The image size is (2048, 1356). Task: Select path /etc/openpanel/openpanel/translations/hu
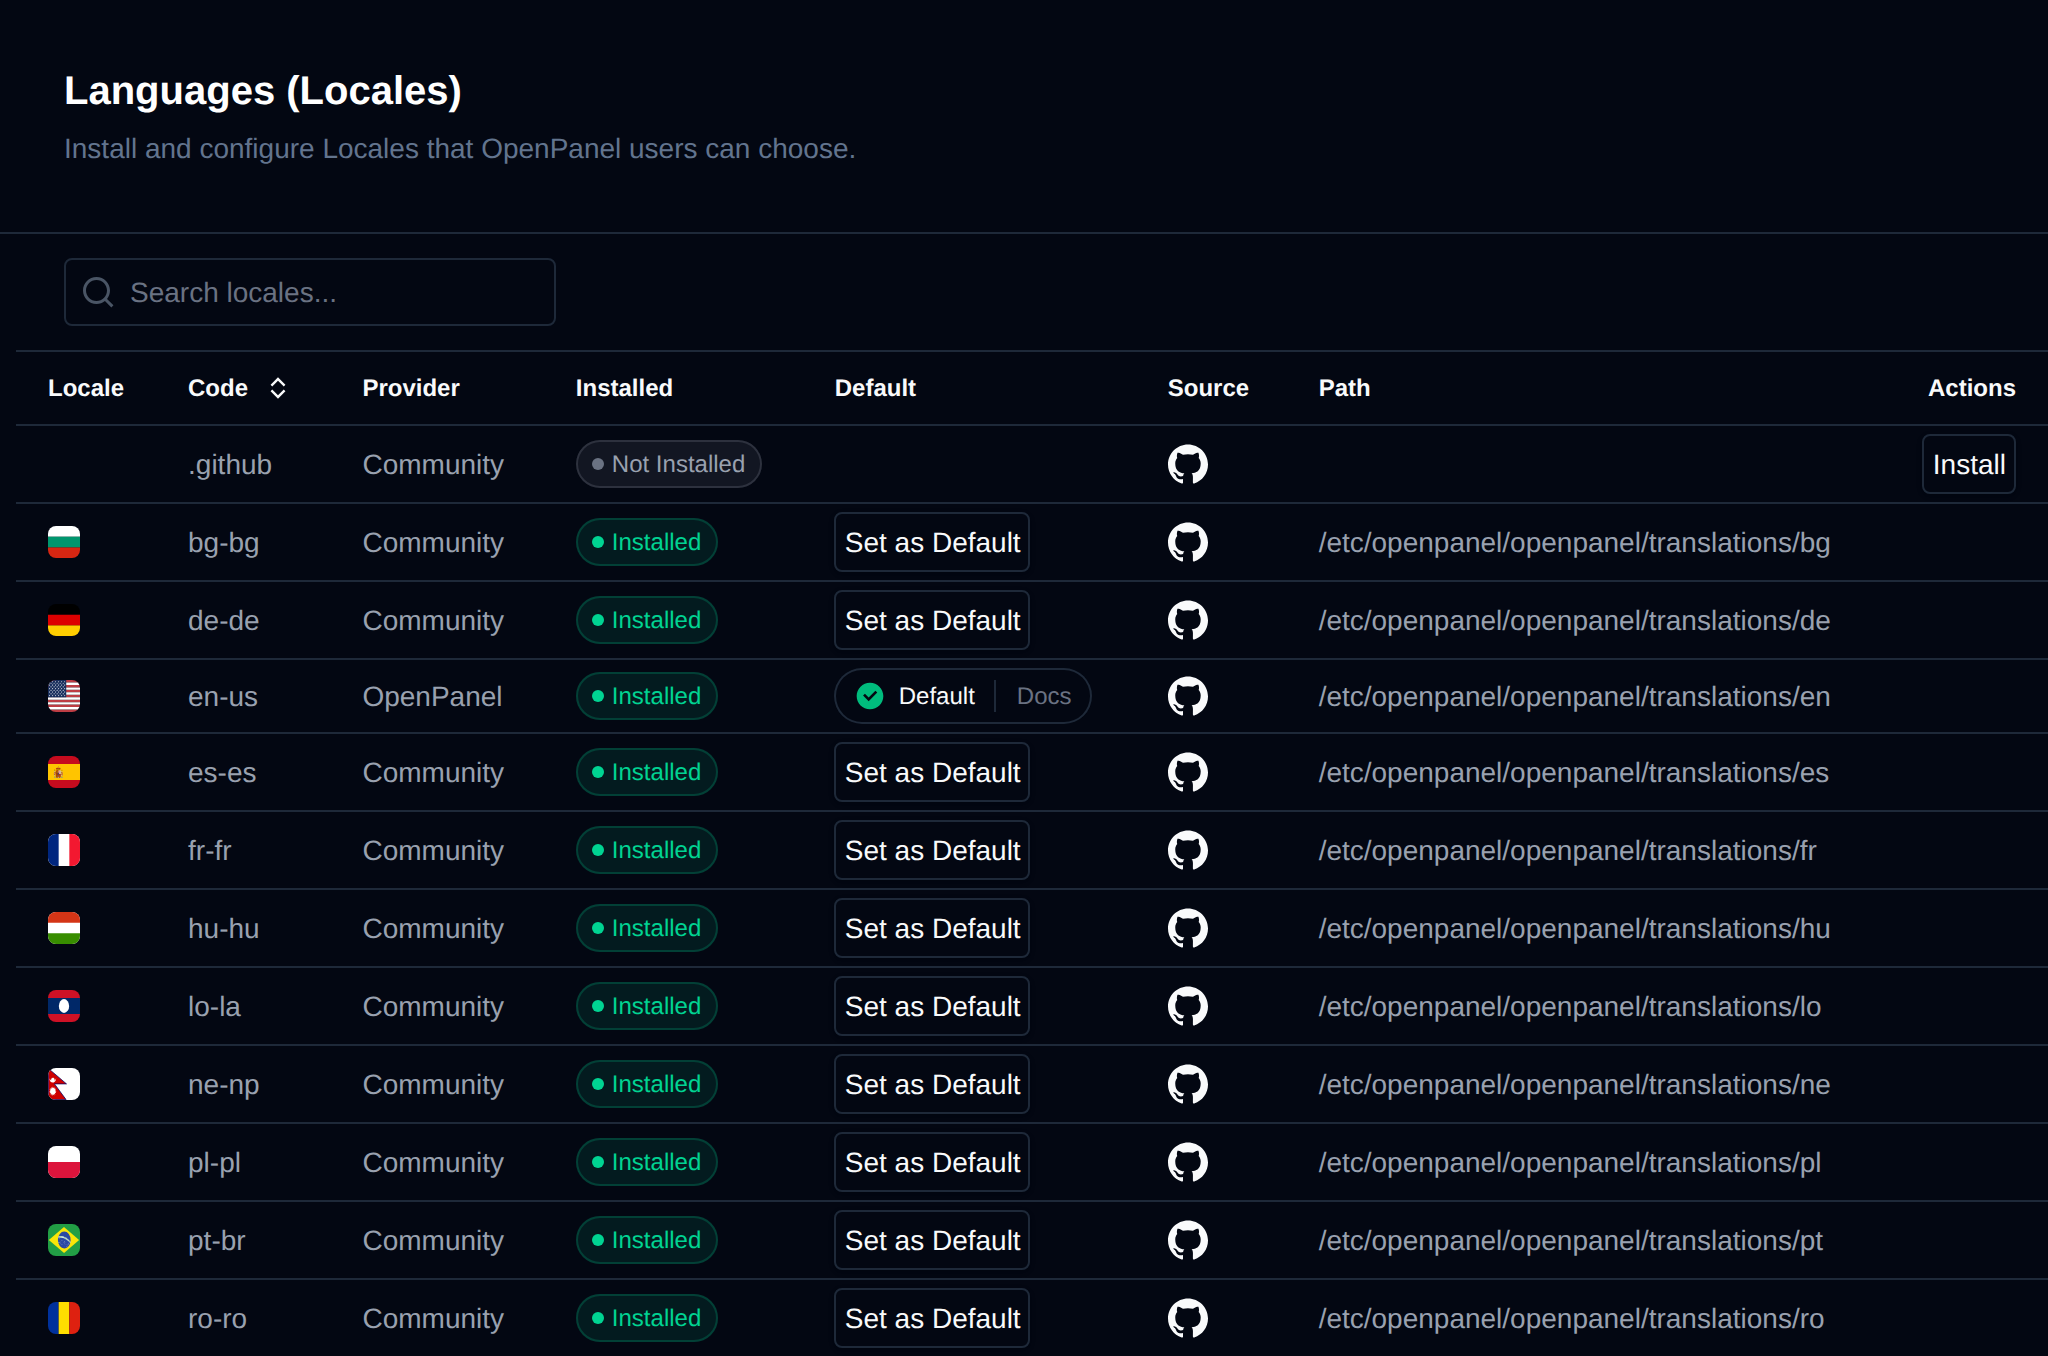coord(1574,928)
